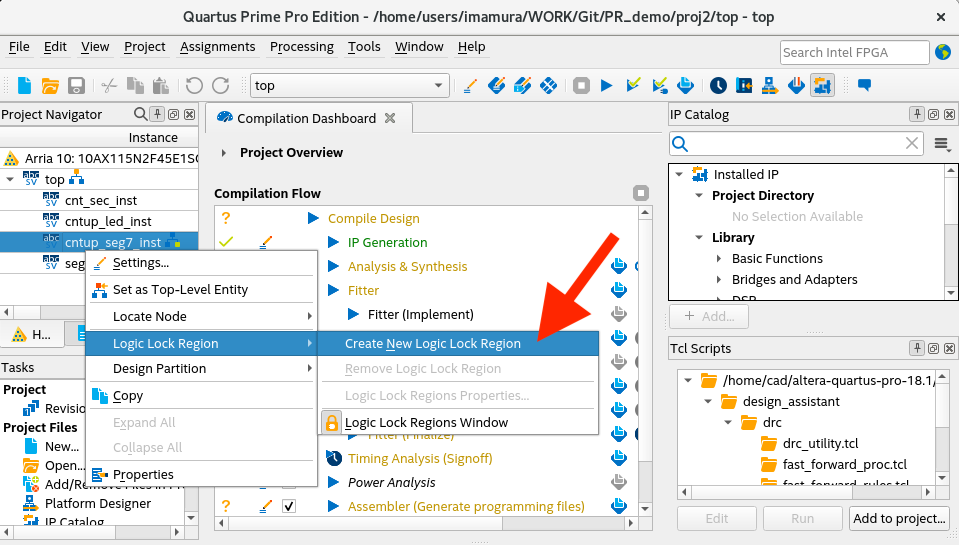The width and height of the screenshot is (959, 545).
Task: Select Set as Top-Level Entity
Action: [x=201, y=289]
